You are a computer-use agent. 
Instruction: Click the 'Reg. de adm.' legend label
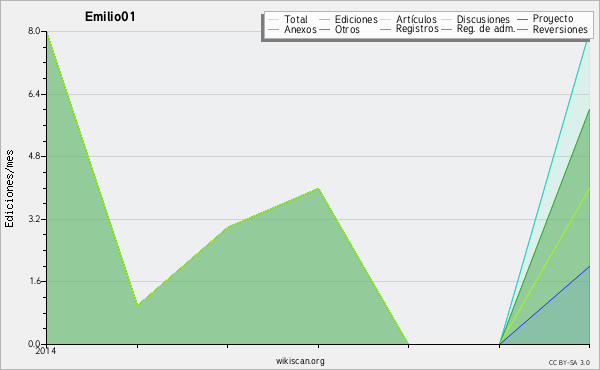486,29
